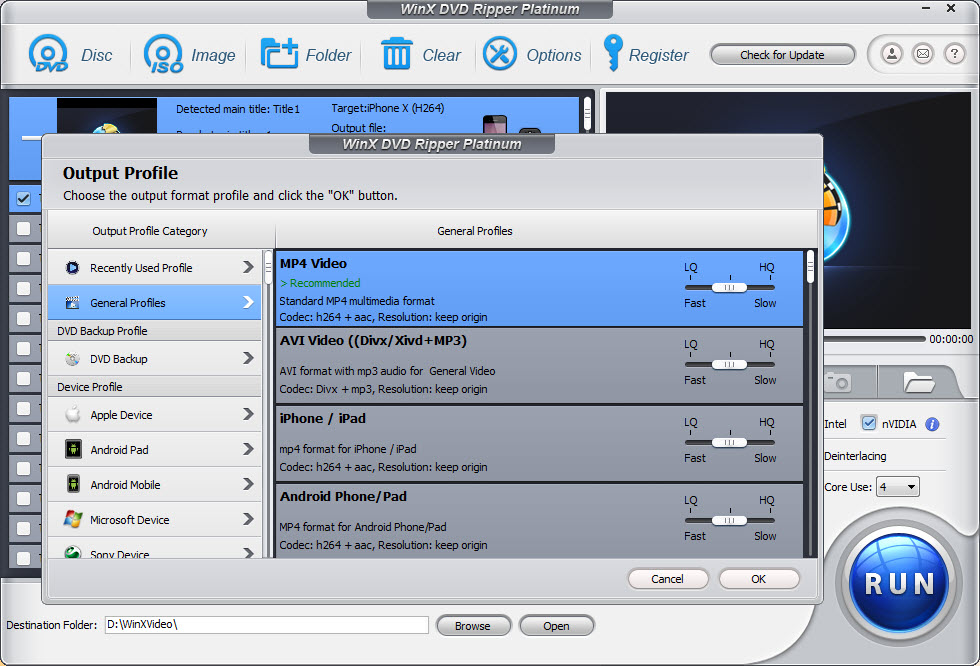Click the DVD Backup disc icon

(72, 359)
